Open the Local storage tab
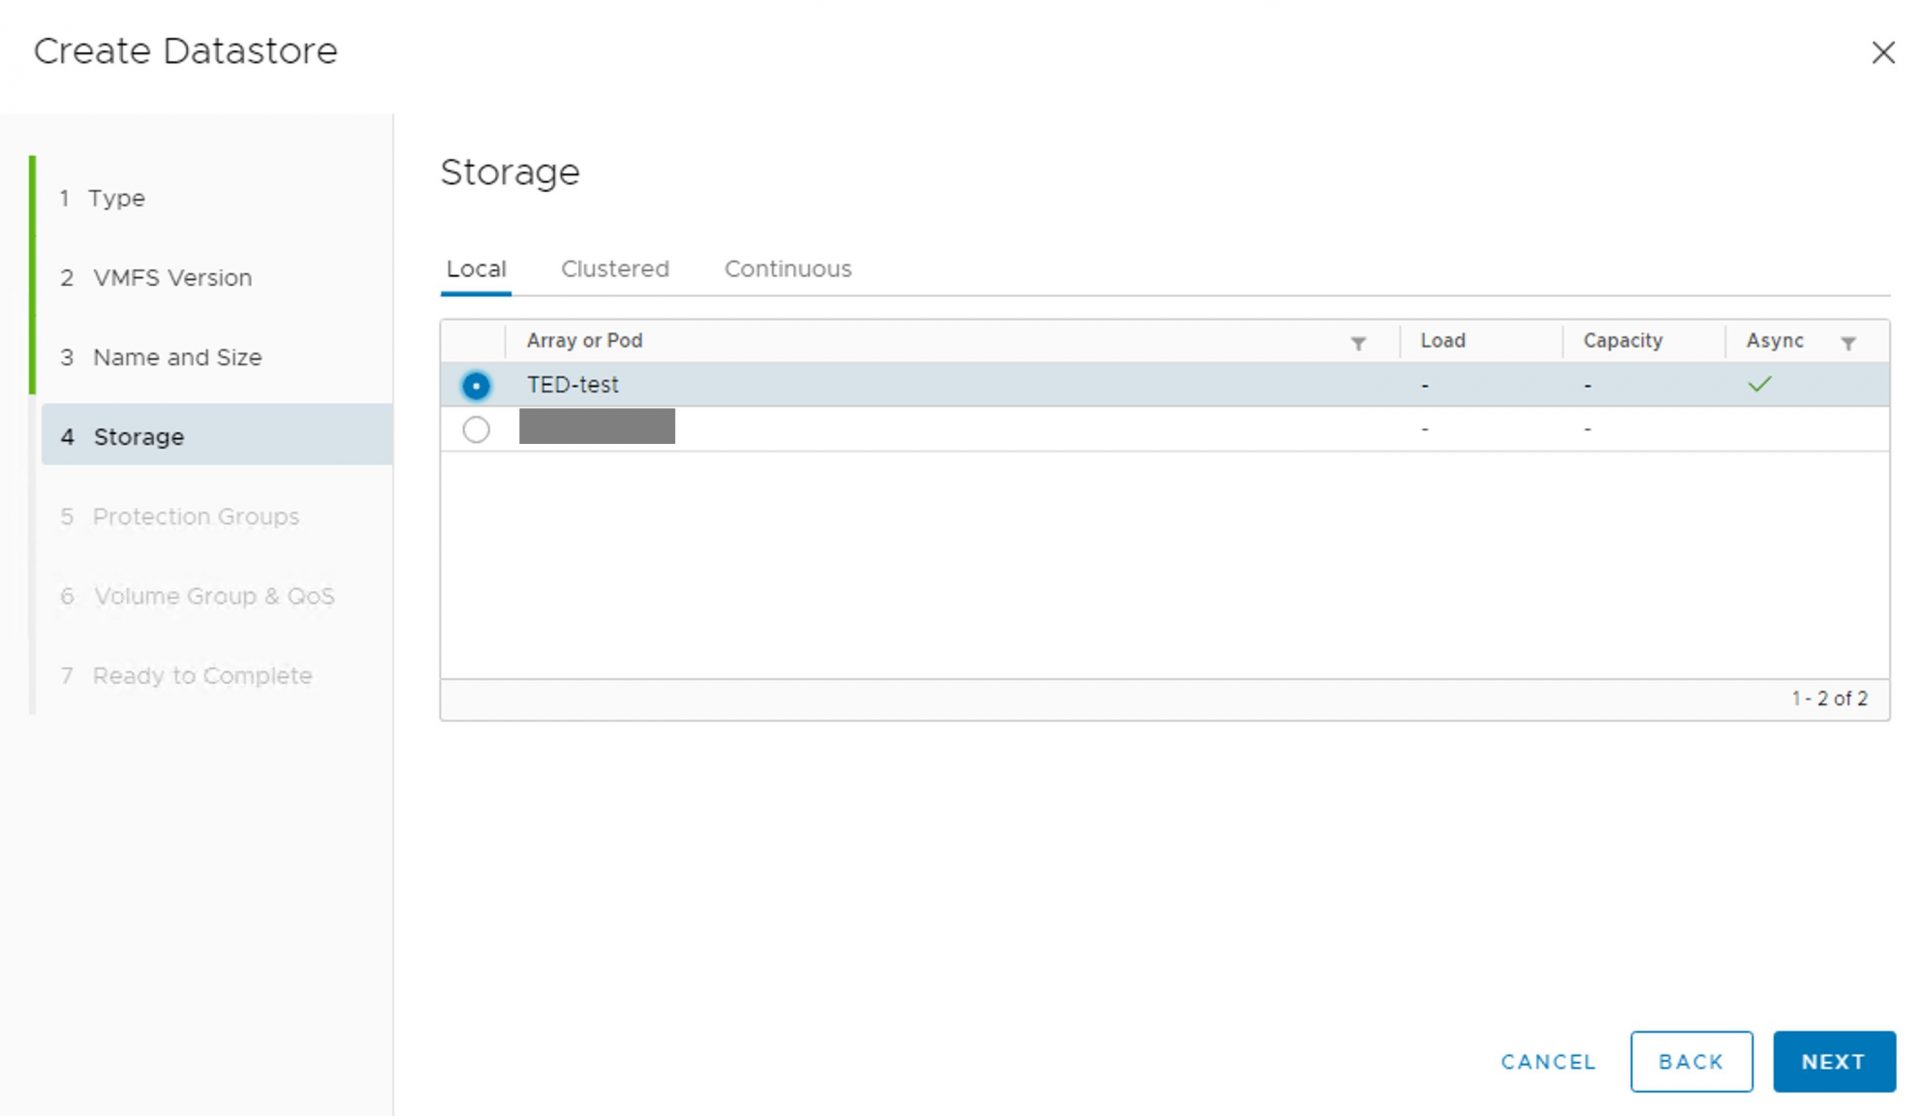This screenshot has height=1116, width=1920. [476, 269]
